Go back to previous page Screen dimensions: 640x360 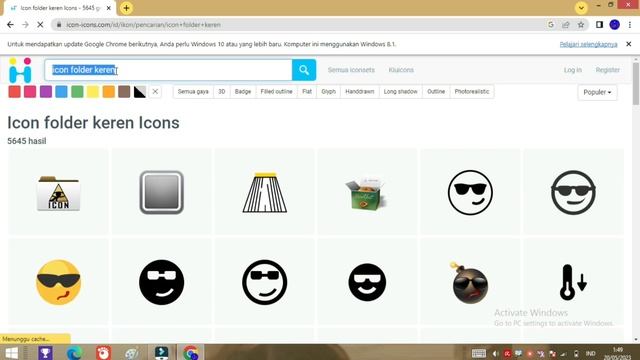coord(11,25)
